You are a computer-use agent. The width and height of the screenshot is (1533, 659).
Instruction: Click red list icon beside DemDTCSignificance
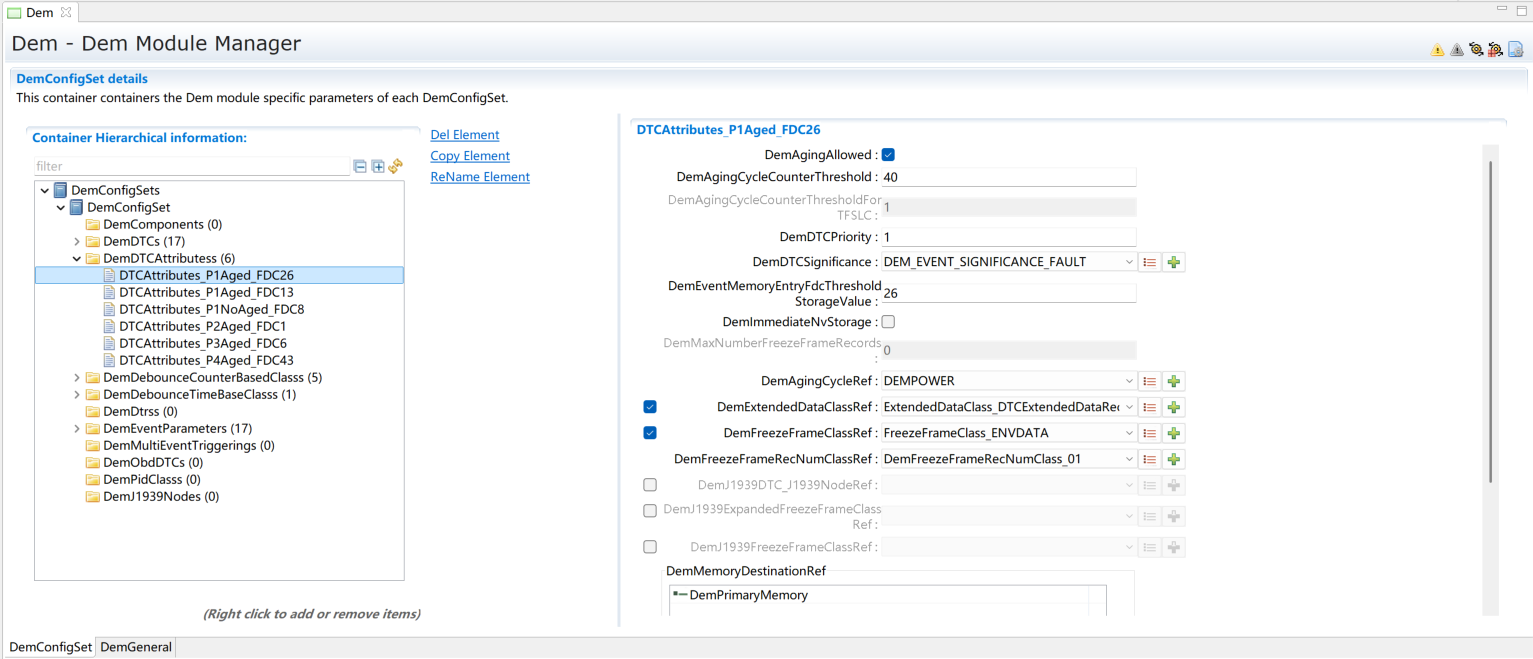1150,262
